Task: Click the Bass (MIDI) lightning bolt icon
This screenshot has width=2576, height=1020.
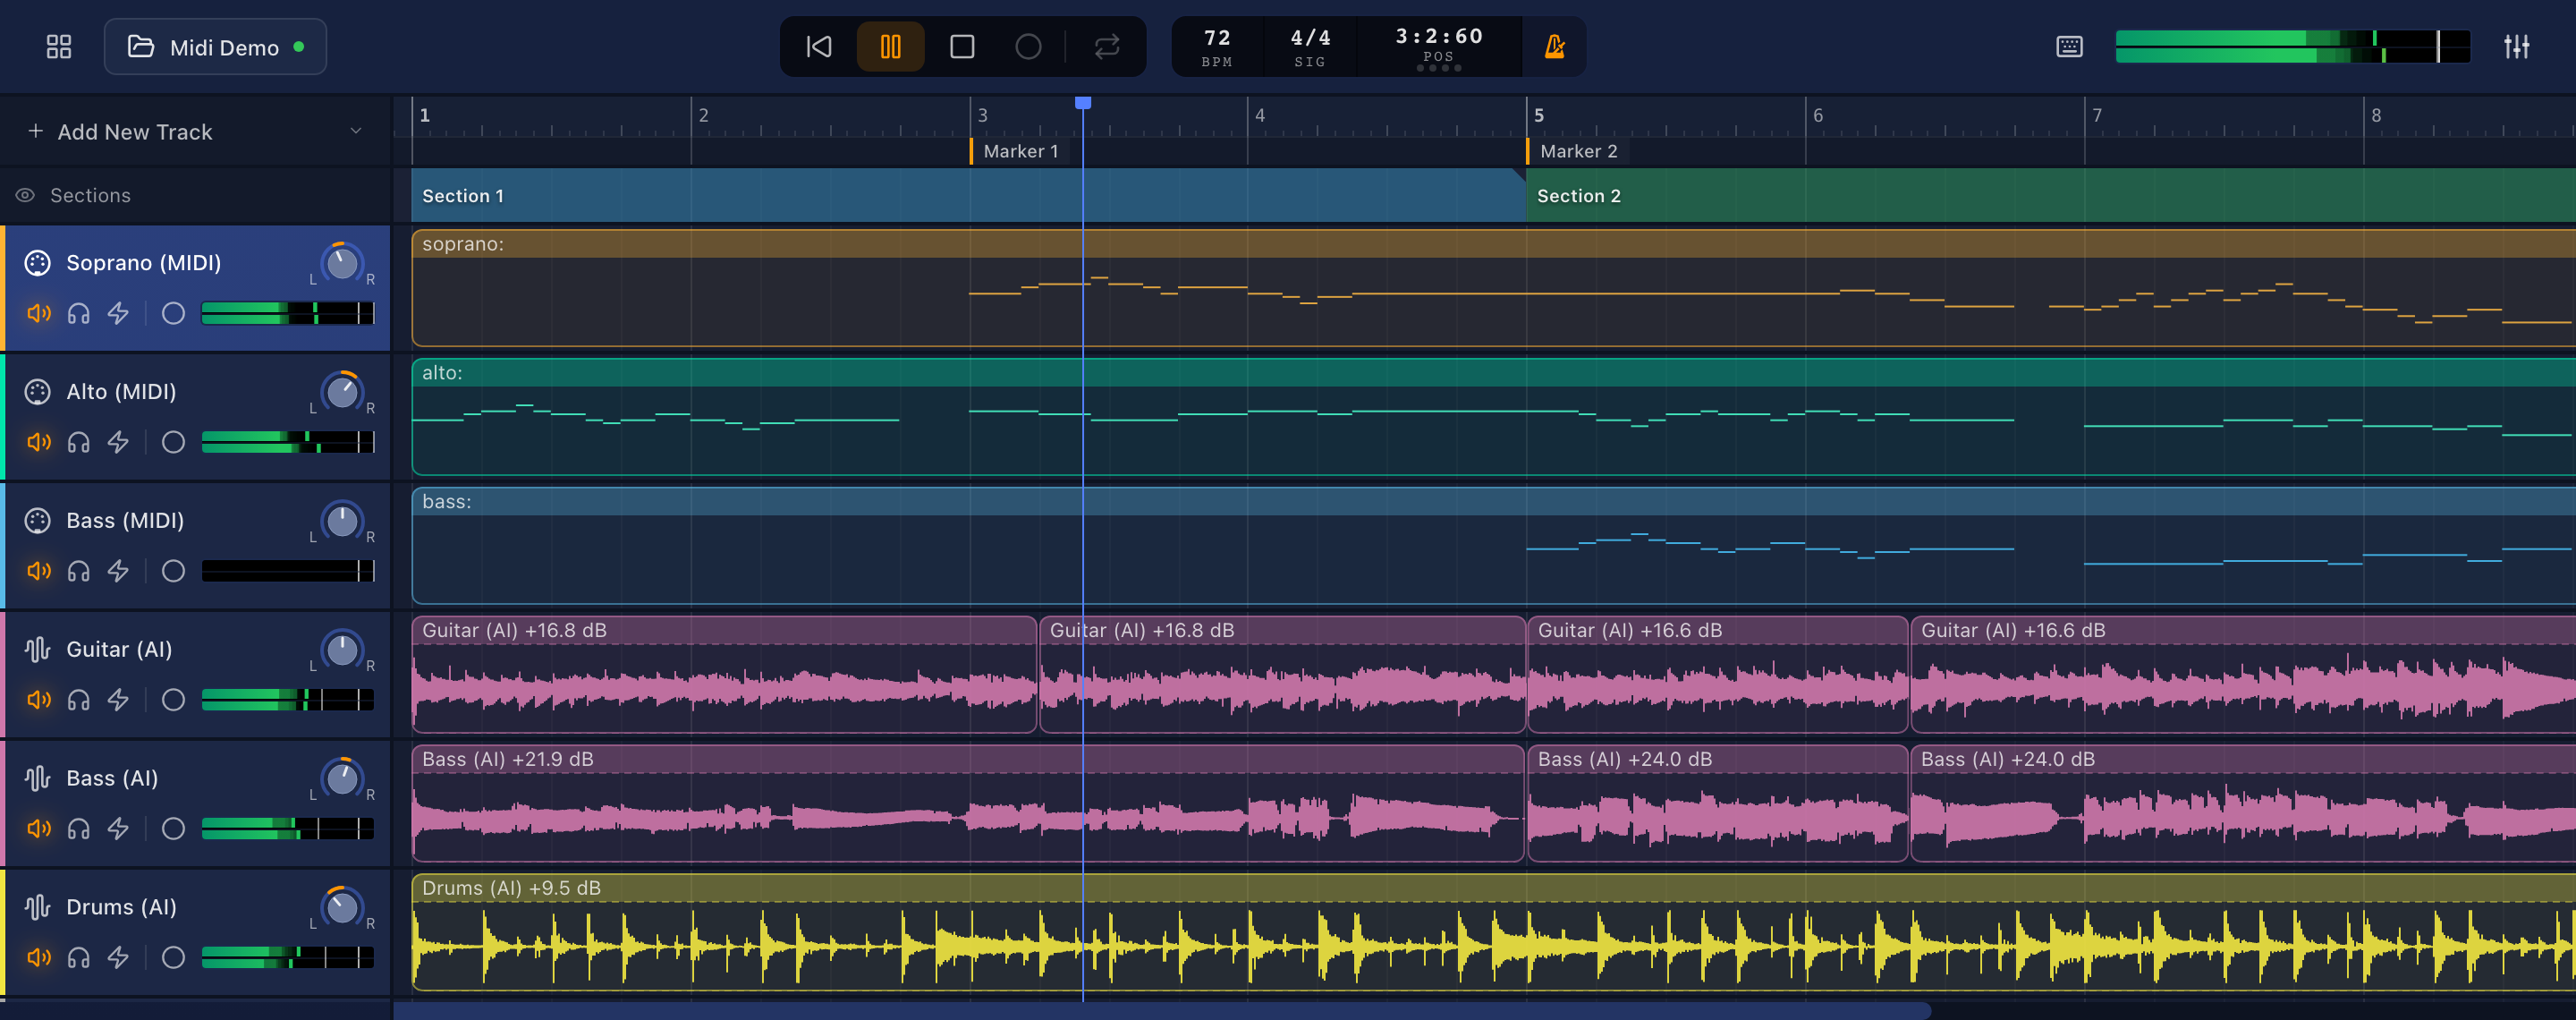Action: (x=118, y=571)
